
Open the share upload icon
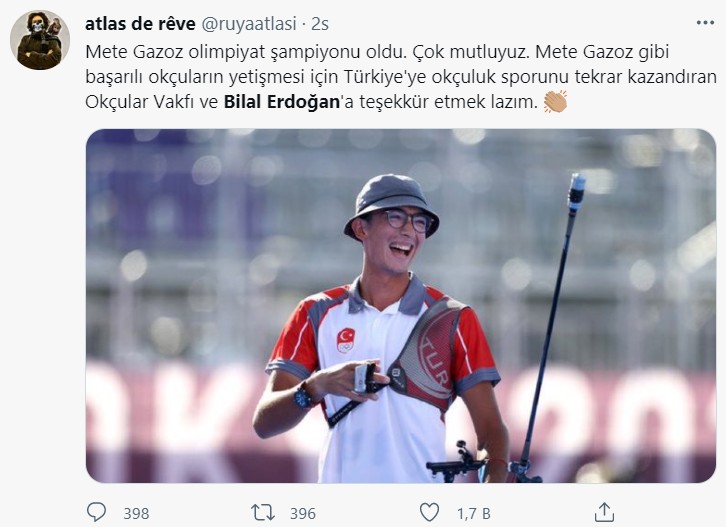coord(604,512)
